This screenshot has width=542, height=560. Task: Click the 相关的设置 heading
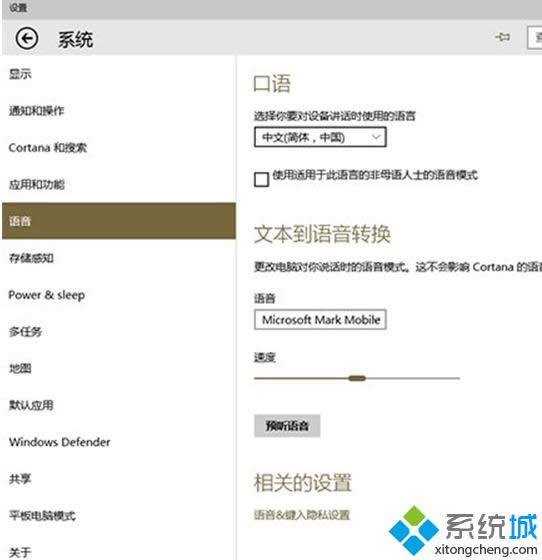click(303, 482)
